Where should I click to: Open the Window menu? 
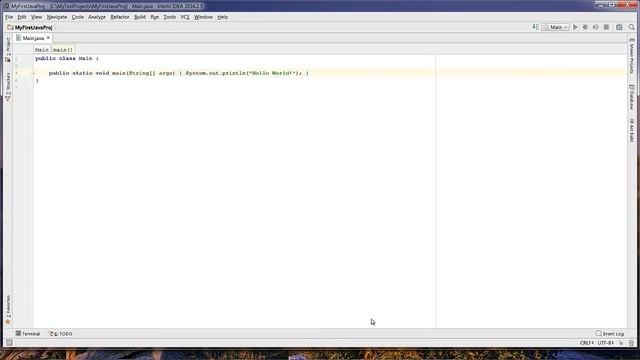pyautogui.click(x=203, y=17)
